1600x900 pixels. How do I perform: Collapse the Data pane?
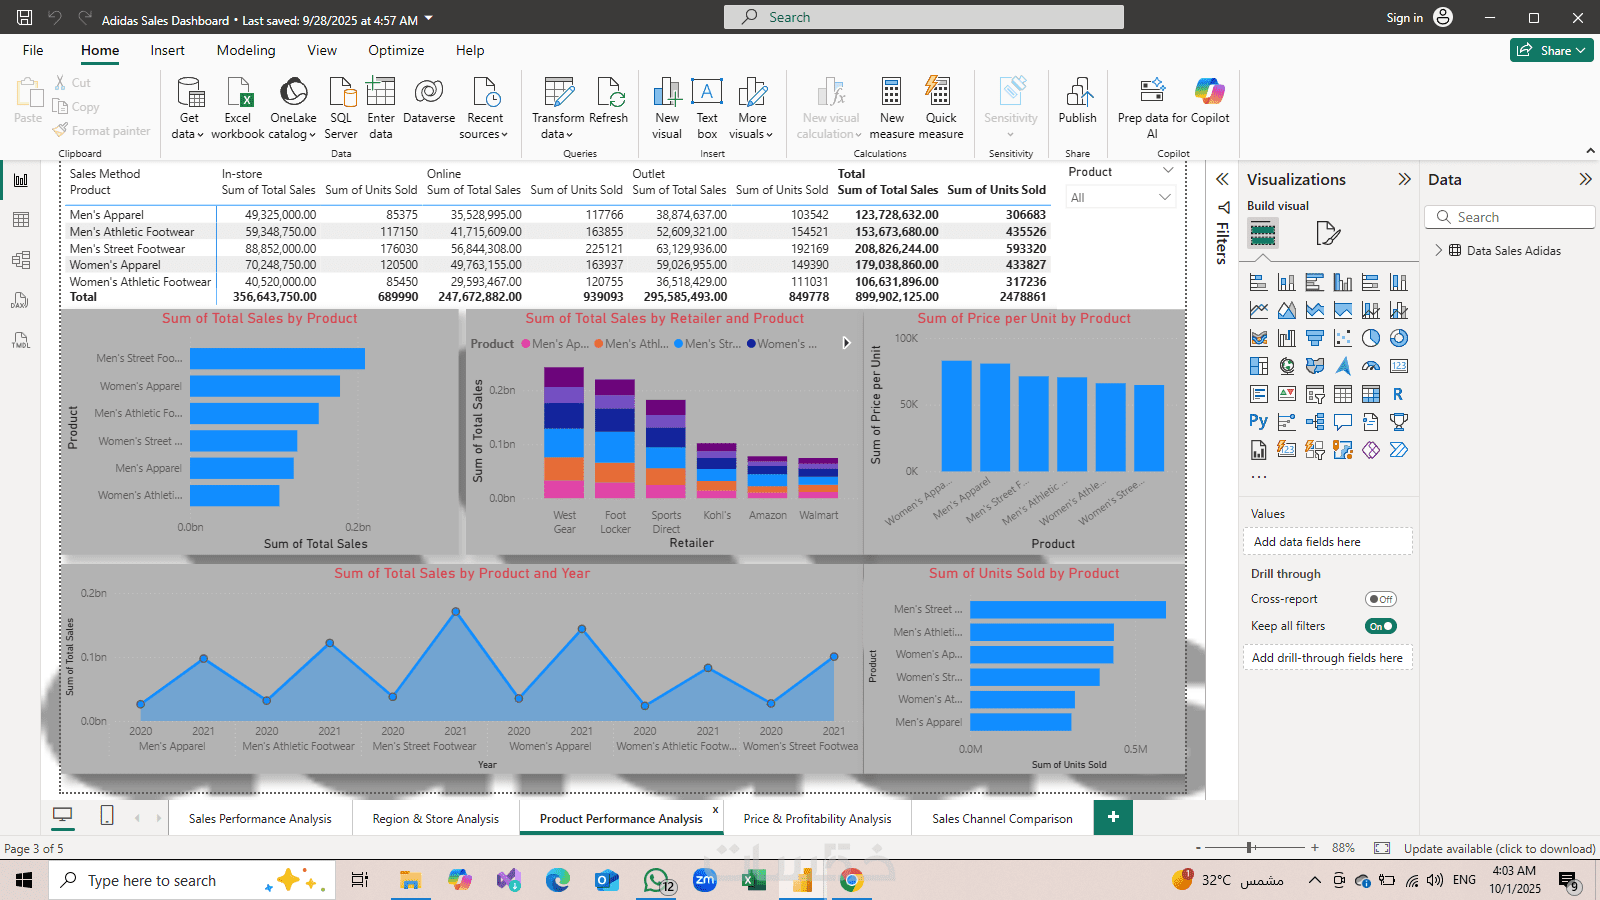(1585, 179)
